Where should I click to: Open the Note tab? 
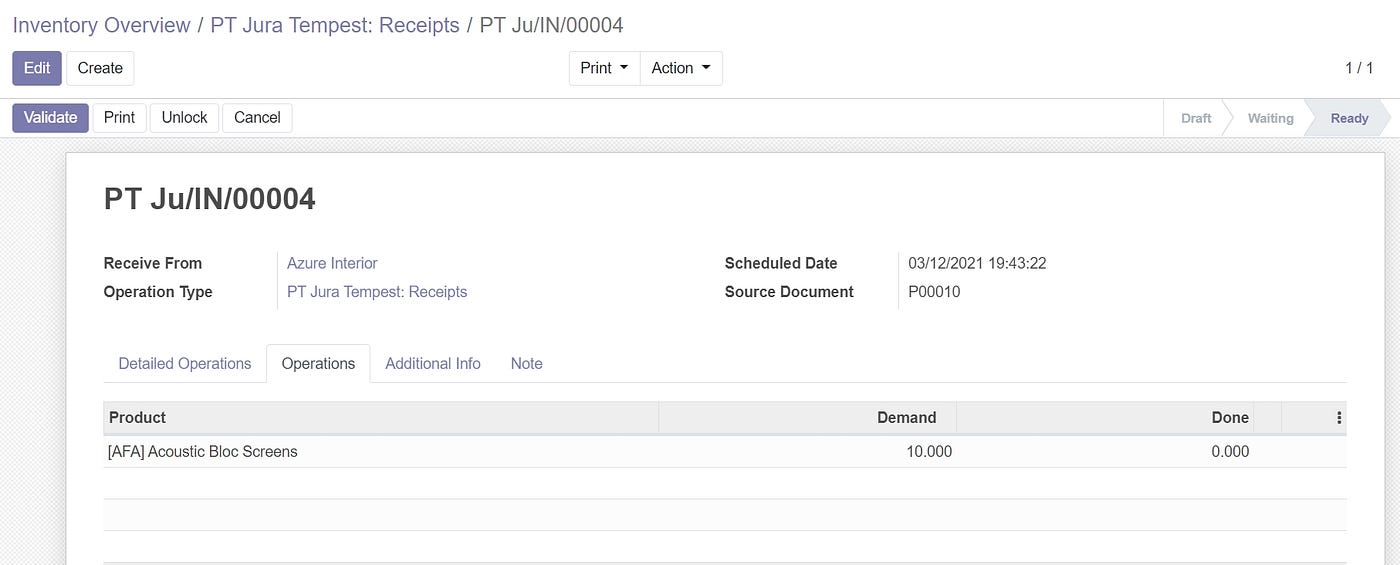[526, 363]
